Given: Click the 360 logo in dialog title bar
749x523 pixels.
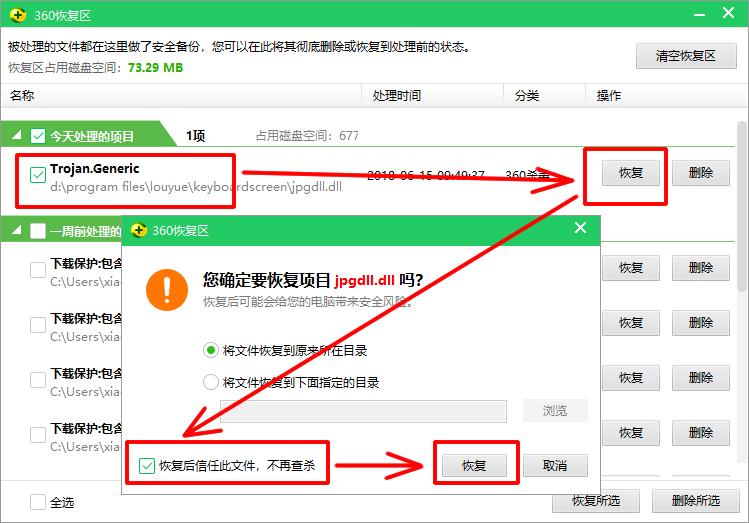Looking at the screenshot, I should click(139, 230).
